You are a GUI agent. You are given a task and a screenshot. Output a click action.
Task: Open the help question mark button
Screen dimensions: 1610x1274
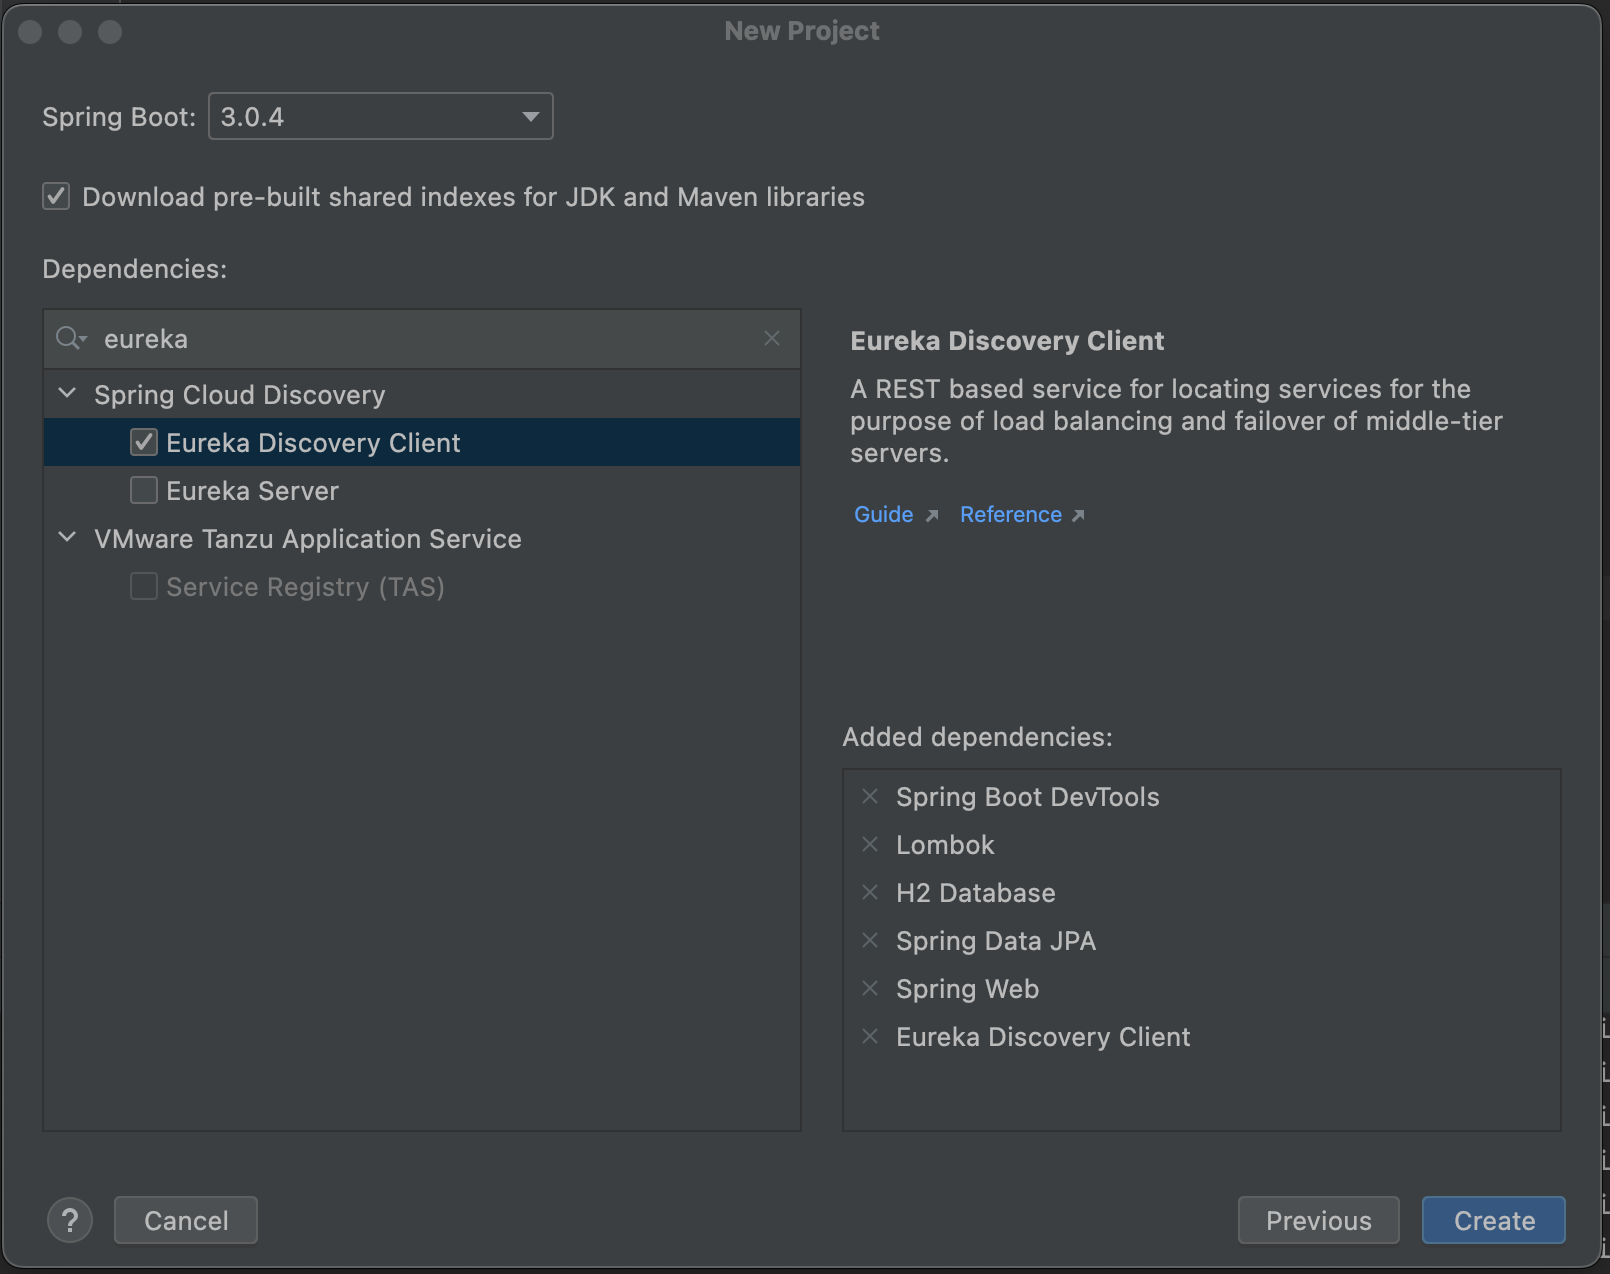tap(70, 1220)
